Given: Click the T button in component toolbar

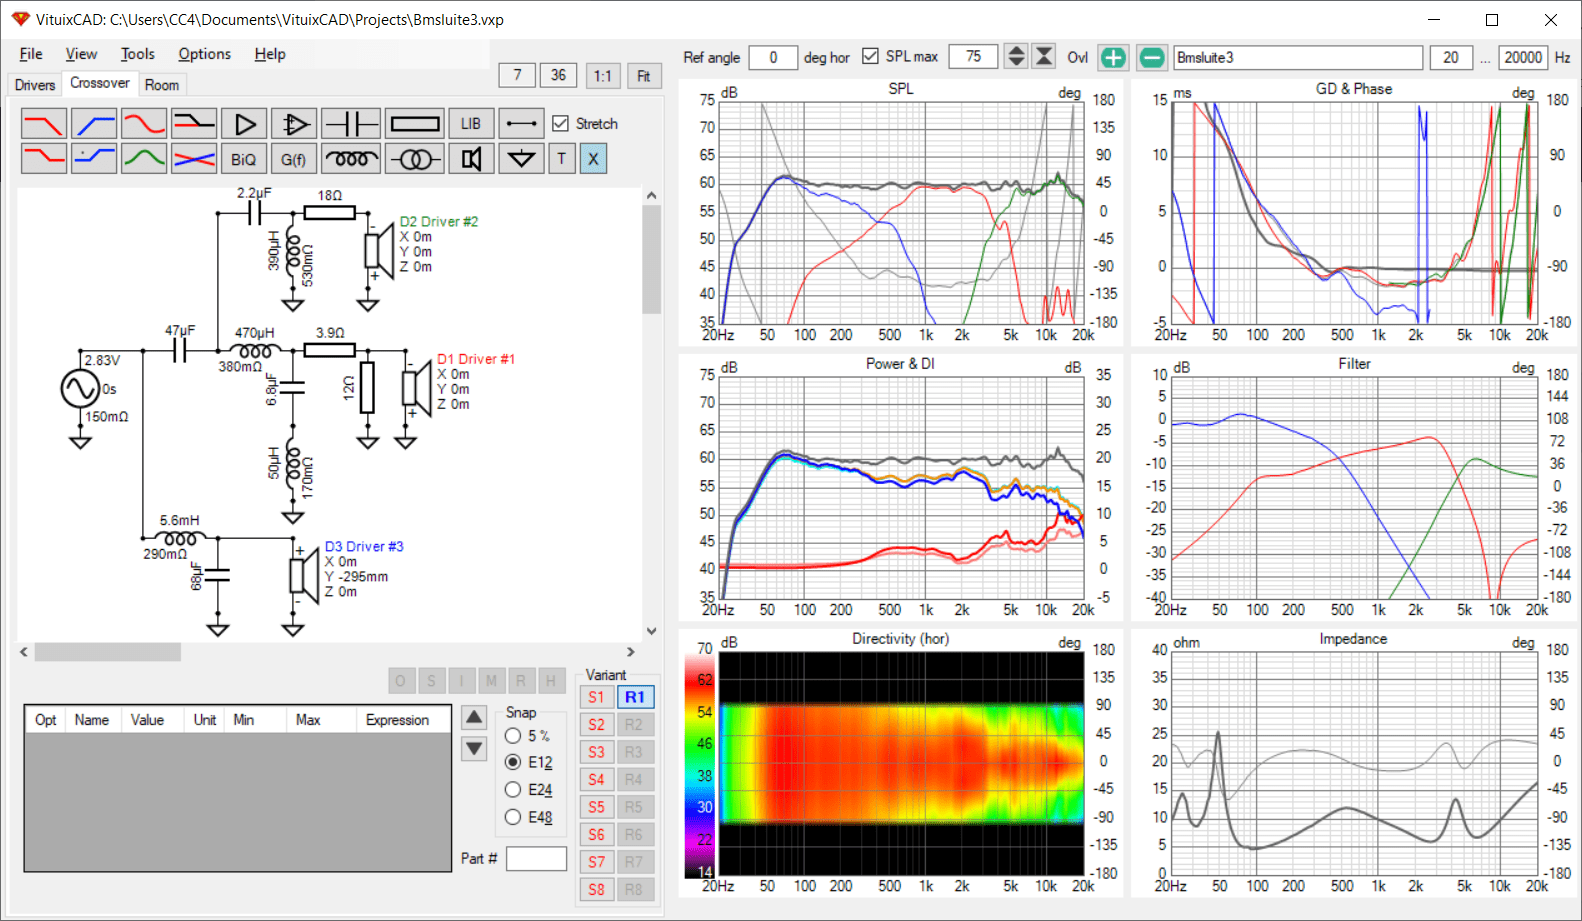Looking at the screenshot, I should pos(562,158).
